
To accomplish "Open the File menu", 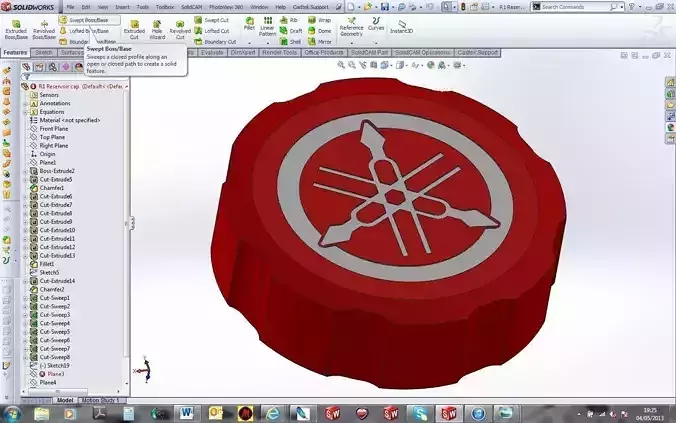I will pyautogui.click(x=70, y=7).
